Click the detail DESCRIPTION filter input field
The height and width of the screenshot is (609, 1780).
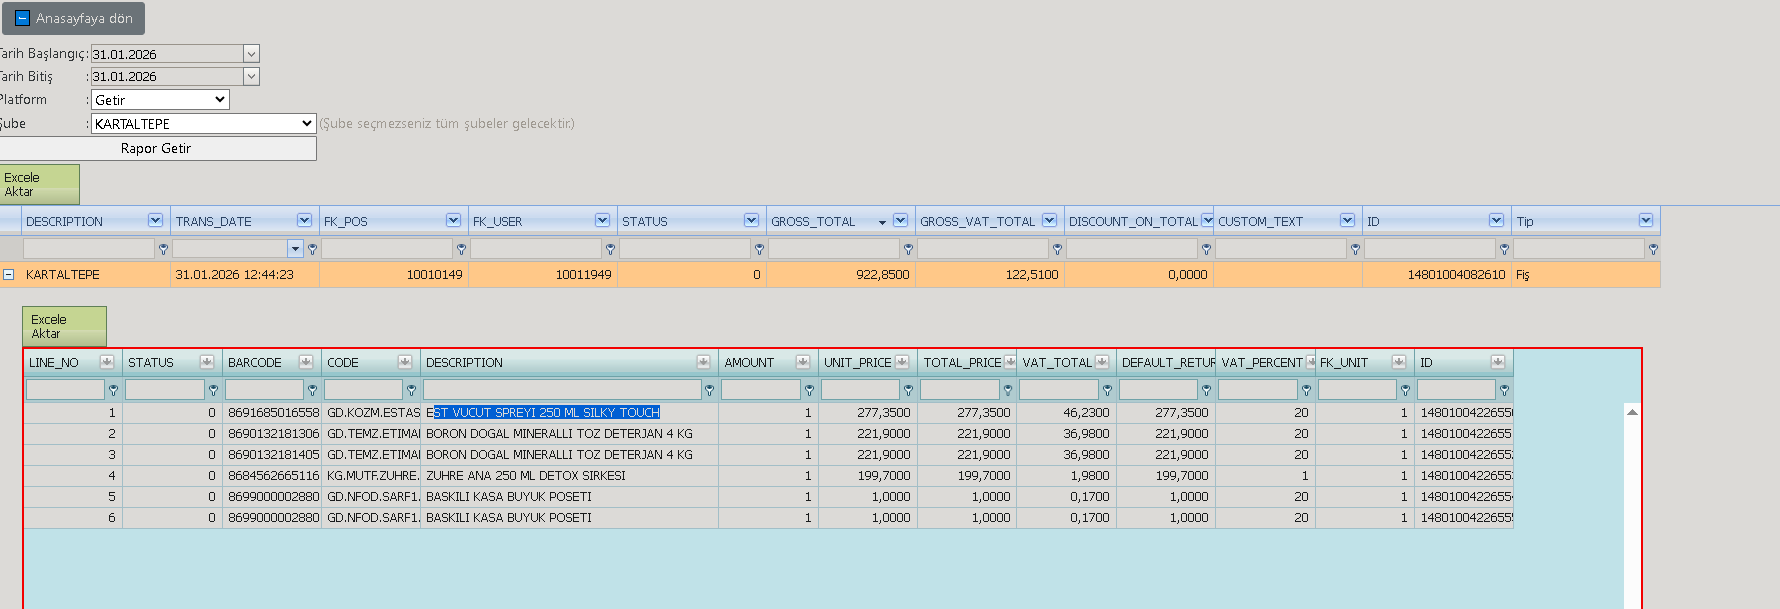coord(562,389)
